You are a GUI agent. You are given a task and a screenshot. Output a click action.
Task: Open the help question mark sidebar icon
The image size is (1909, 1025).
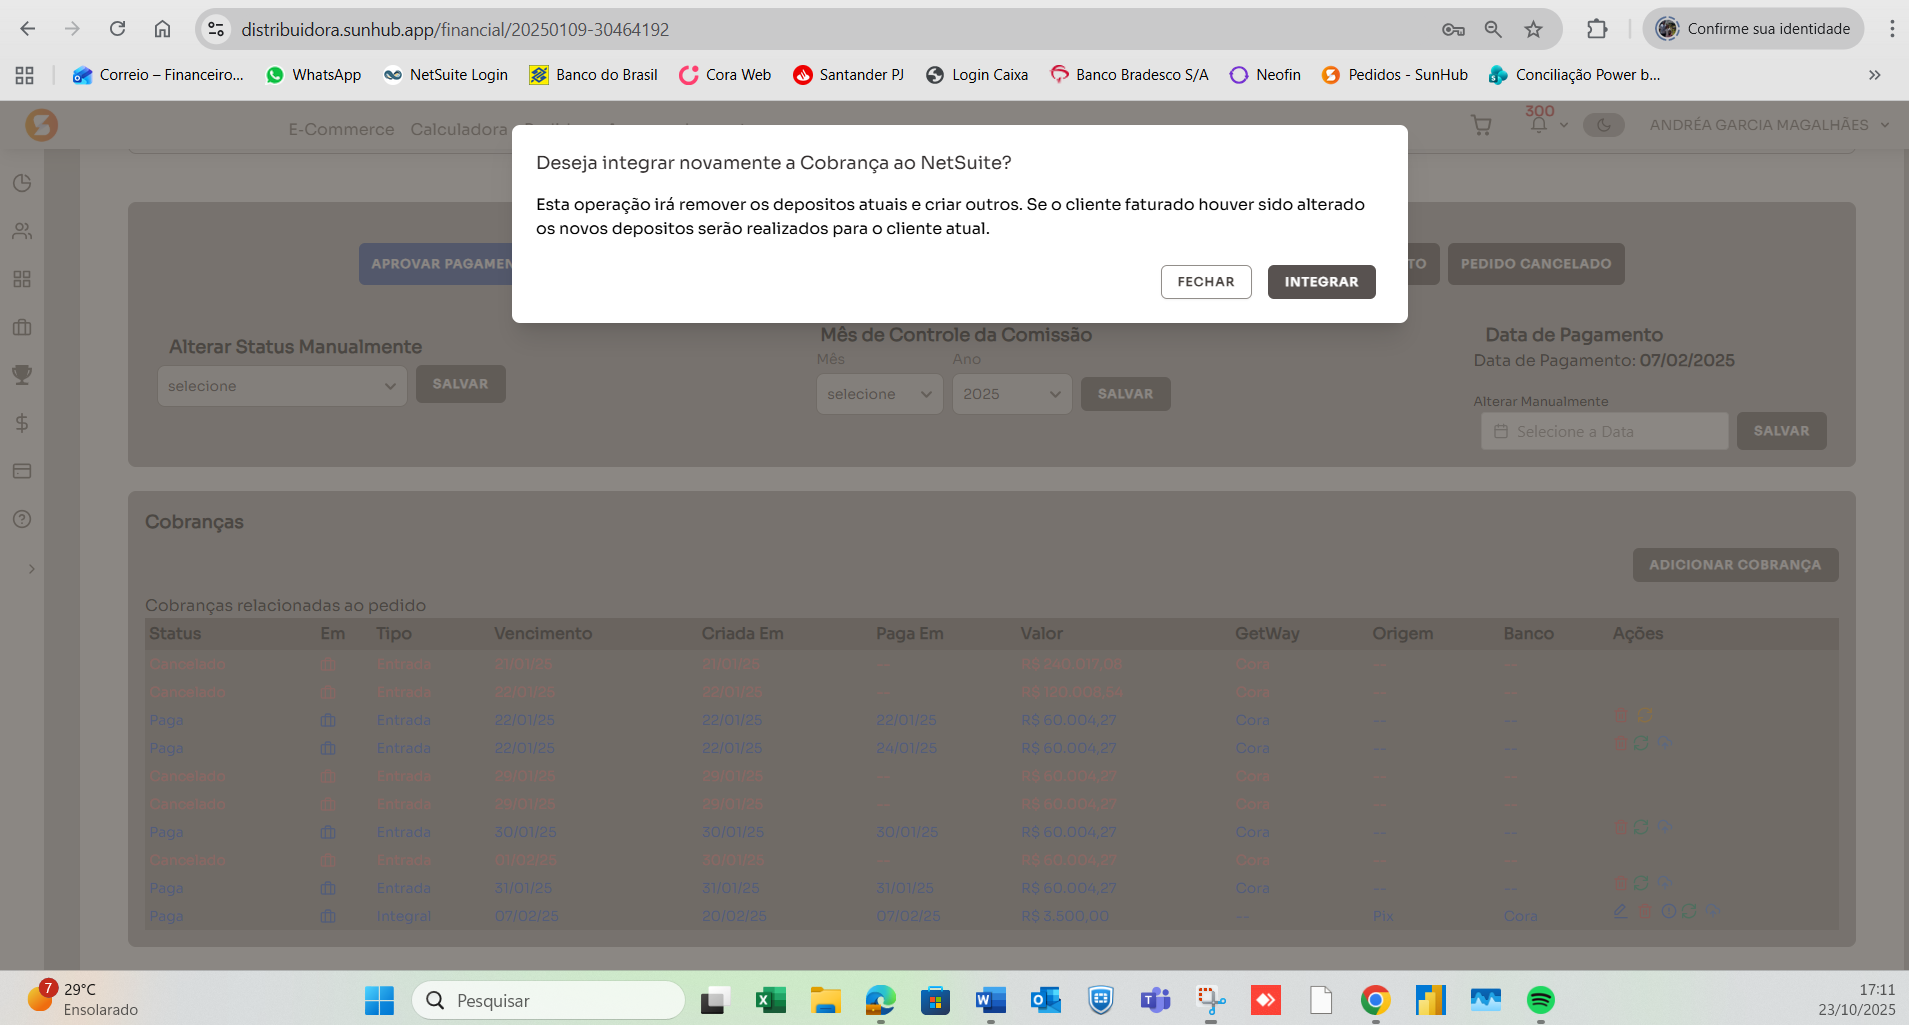[22, 519]
